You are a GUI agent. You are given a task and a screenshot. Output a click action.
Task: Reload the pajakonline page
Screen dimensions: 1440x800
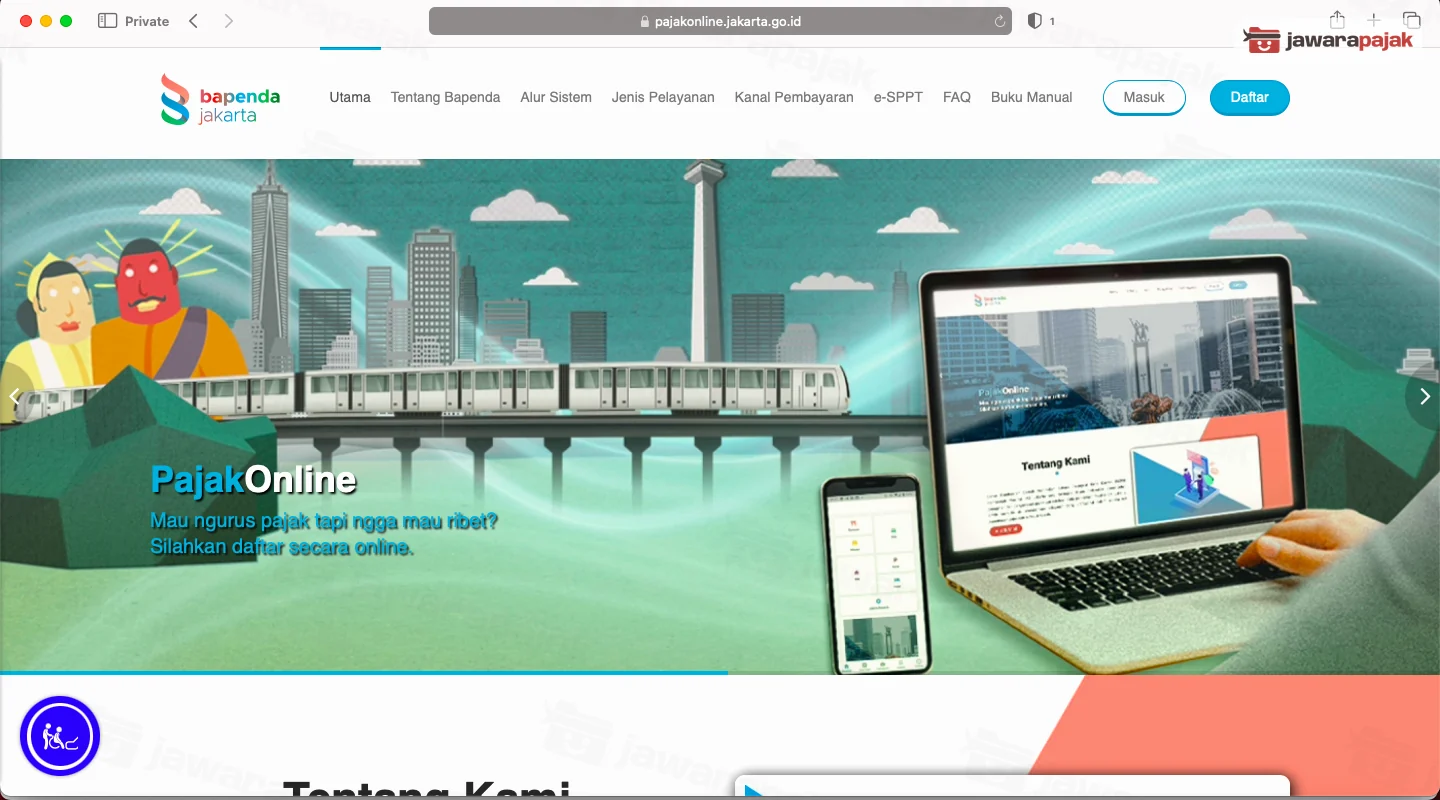coord(999,21)
